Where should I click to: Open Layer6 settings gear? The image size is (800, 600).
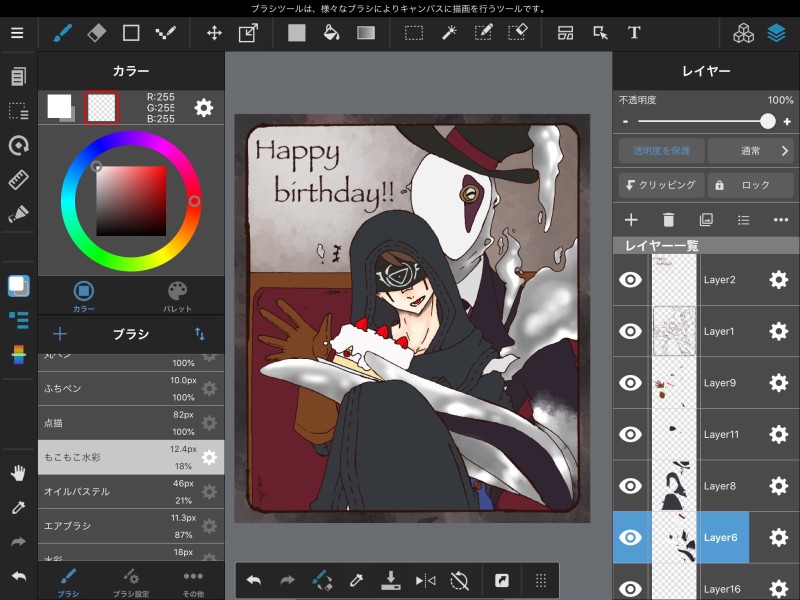click(779, 537)
